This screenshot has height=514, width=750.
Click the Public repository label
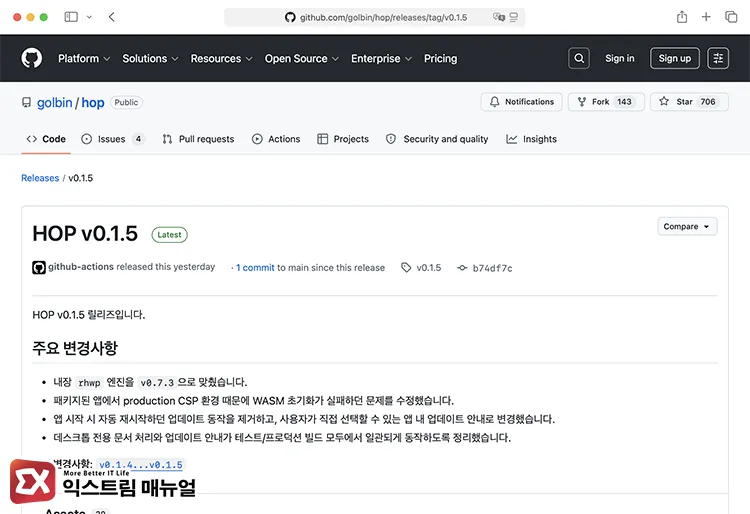126,102
